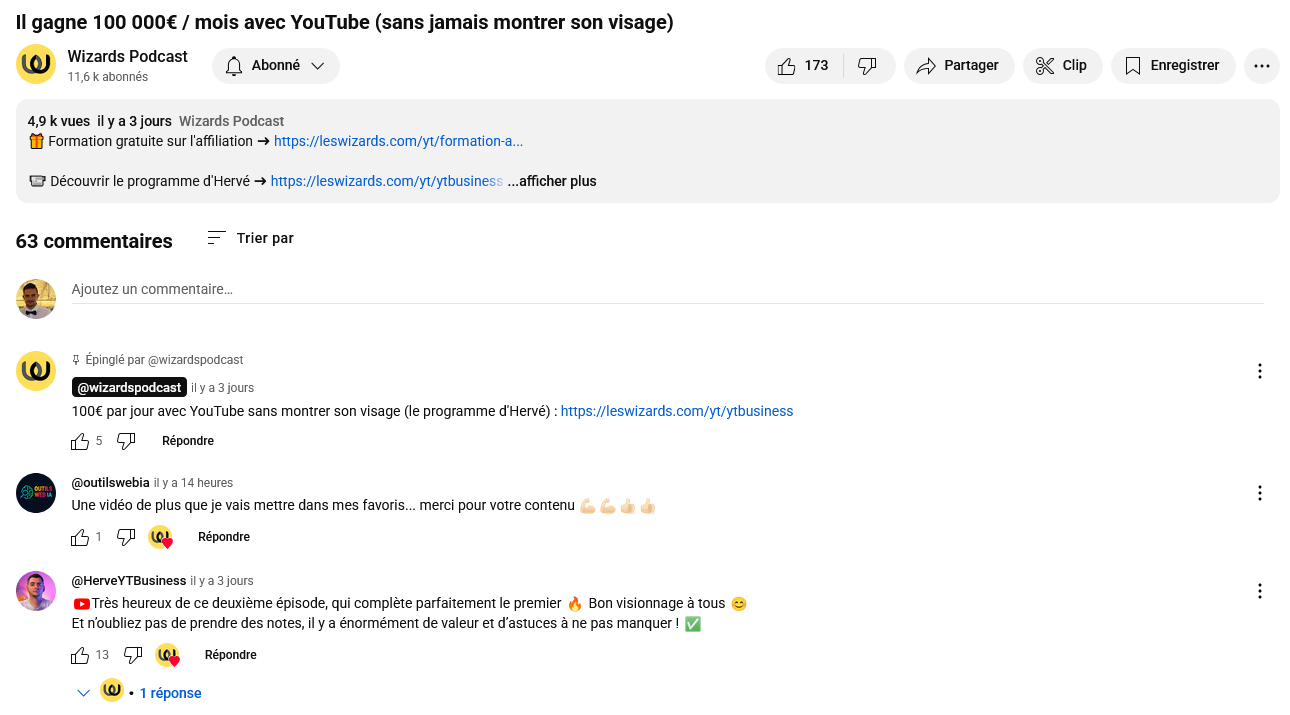
Task: Like the HerveYTBusiness comment
Action: coord(80,655)
